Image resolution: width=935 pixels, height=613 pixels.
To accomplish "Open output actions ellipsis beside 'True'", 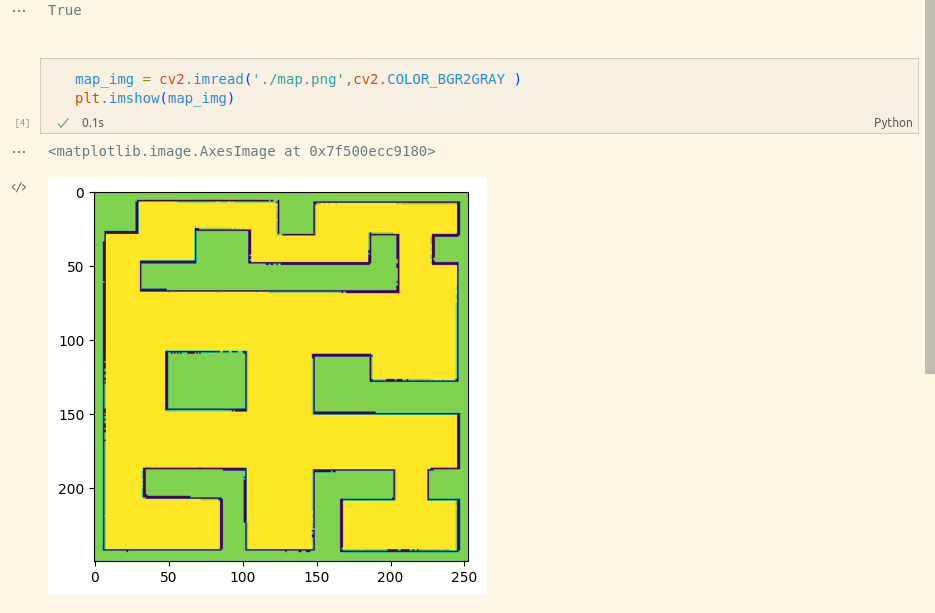I will [x=19, y=11].
